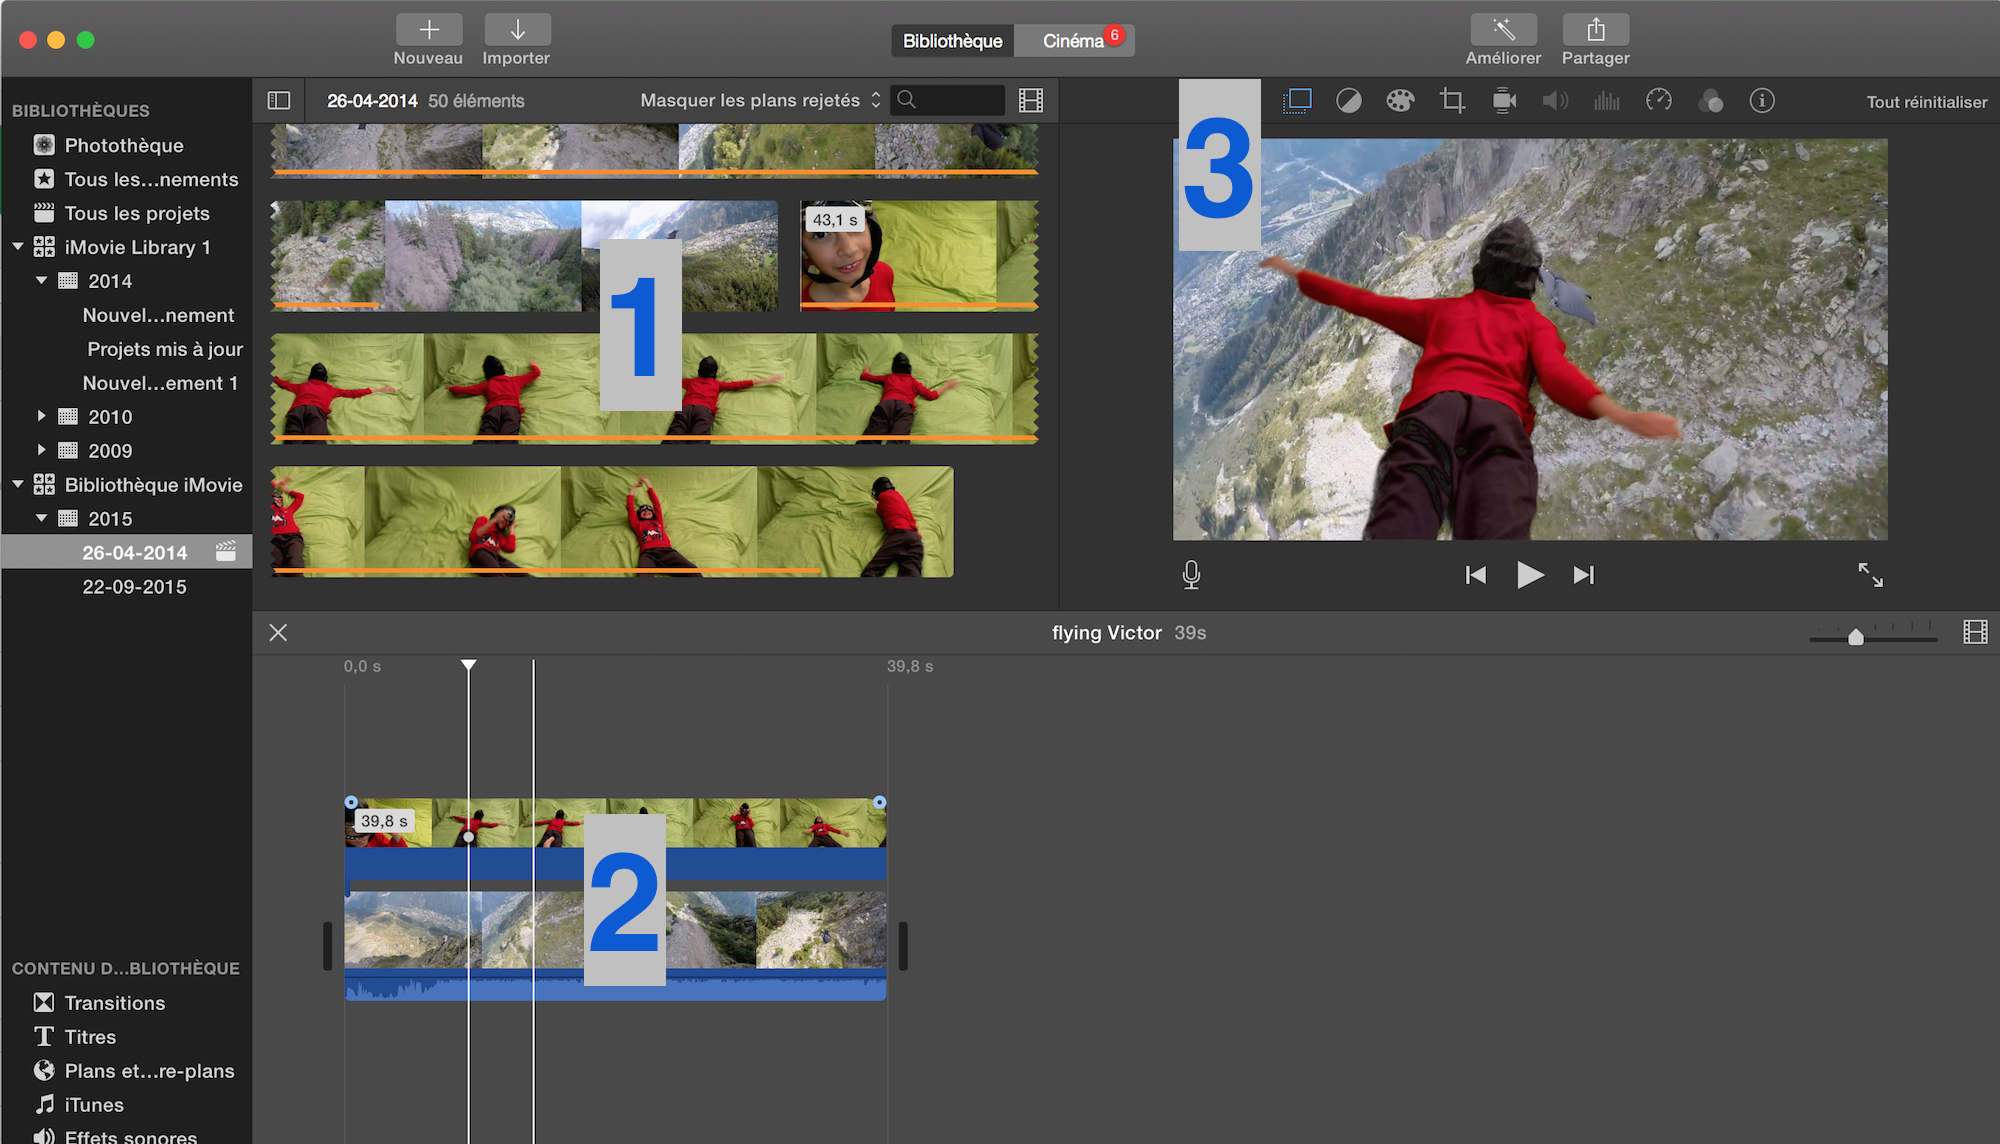Open the clip filter and audio effects tool

coord(1711,101)
